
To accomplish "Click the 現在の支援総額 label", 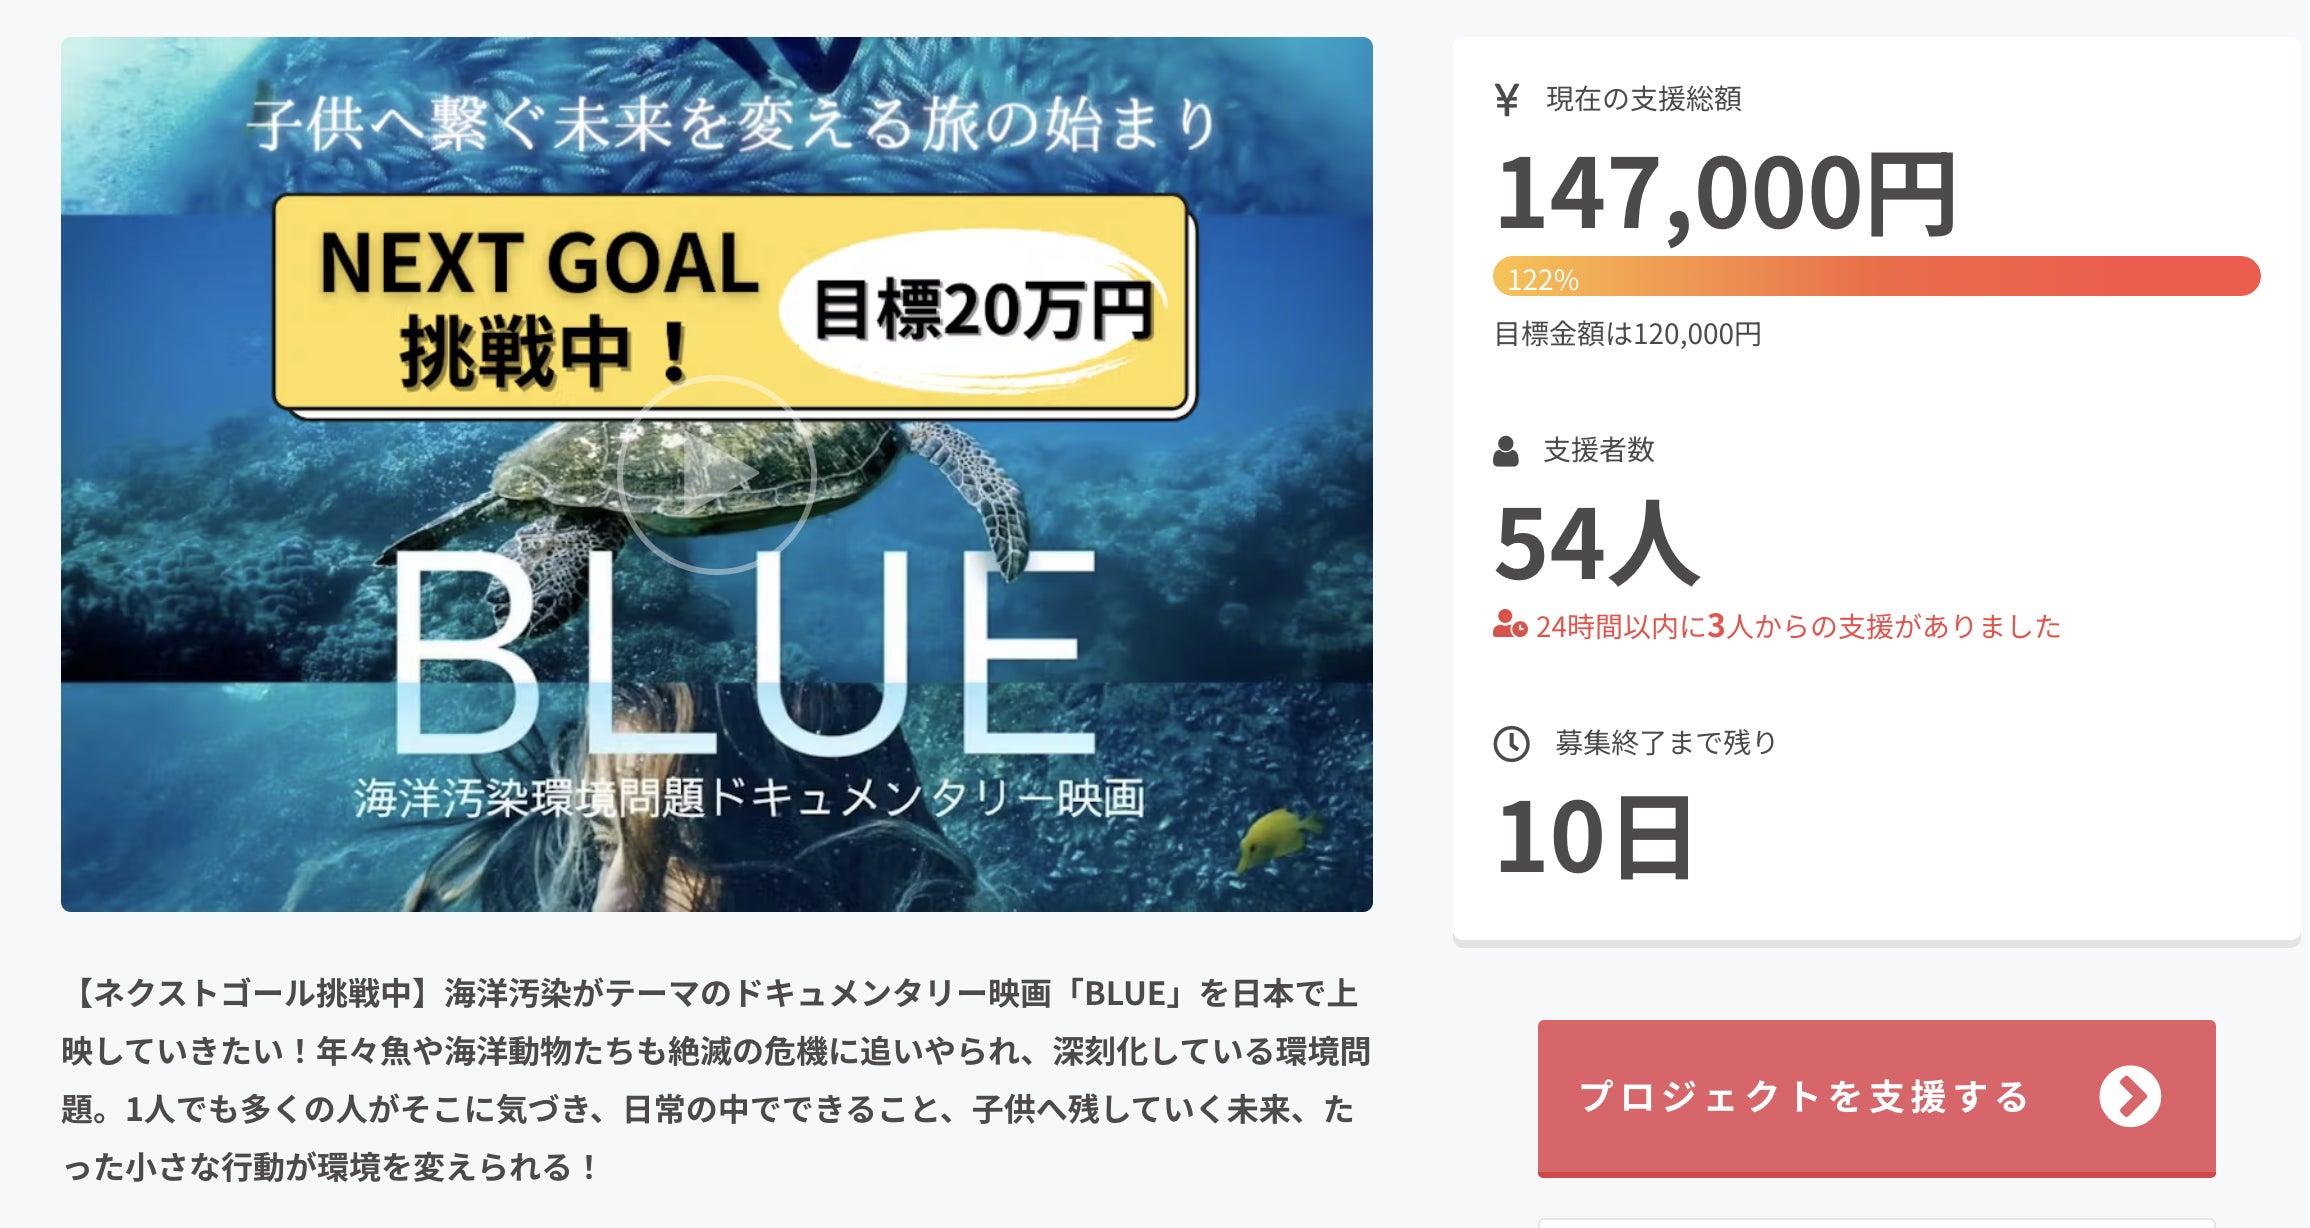I will point(1643,99).
